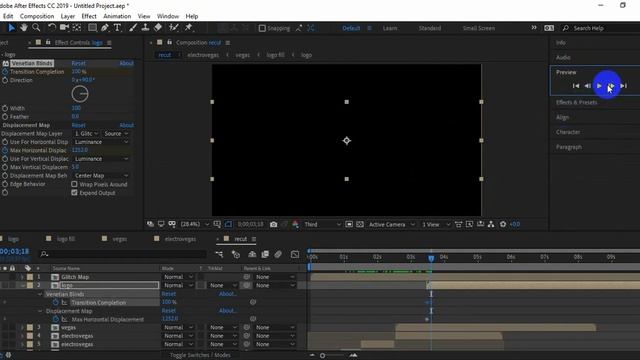Click the Motion Blur enable icon in timeline
This screenshot has height=360, width=640.
coord(278,254)
